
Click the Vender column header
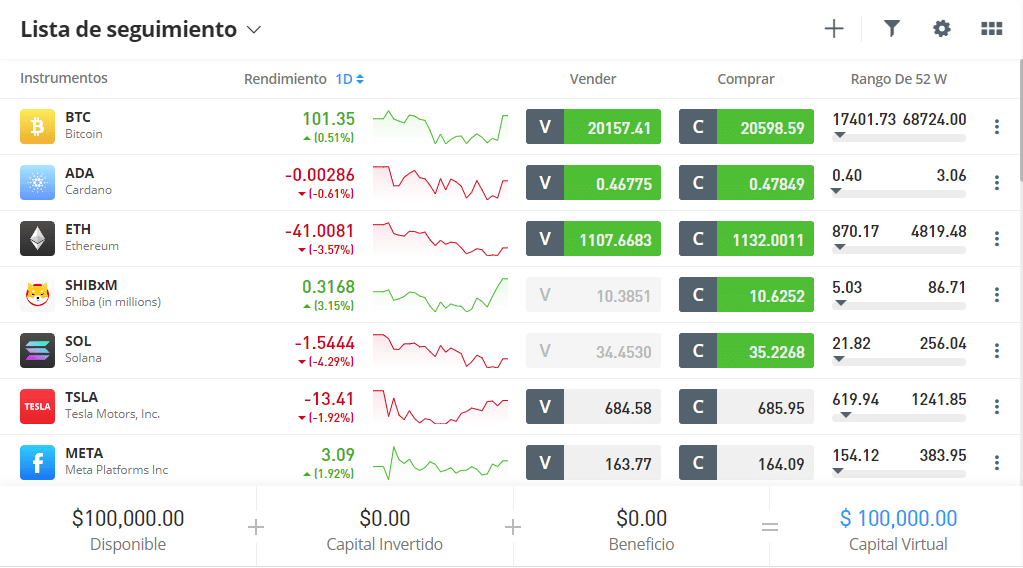tap(593, 79)
